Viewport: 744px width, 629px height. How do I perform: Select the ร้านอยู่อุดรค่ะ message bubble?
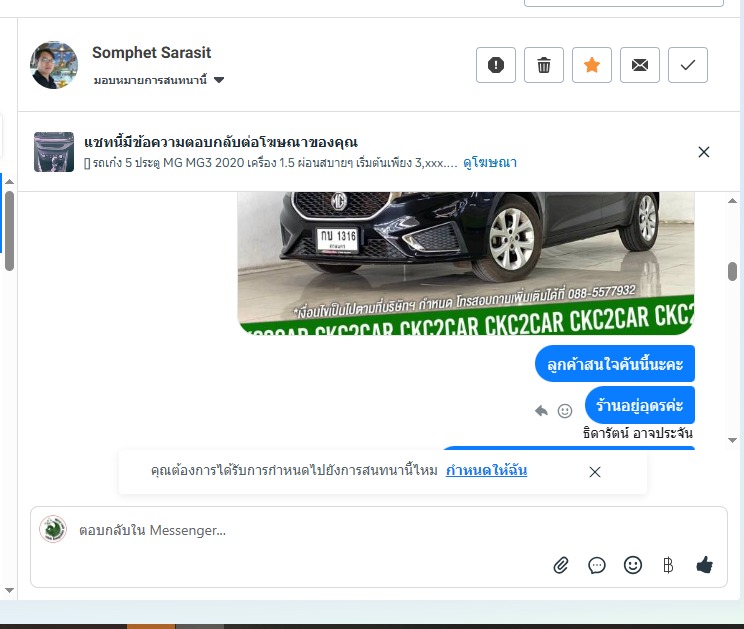click(x=639, y=405)
